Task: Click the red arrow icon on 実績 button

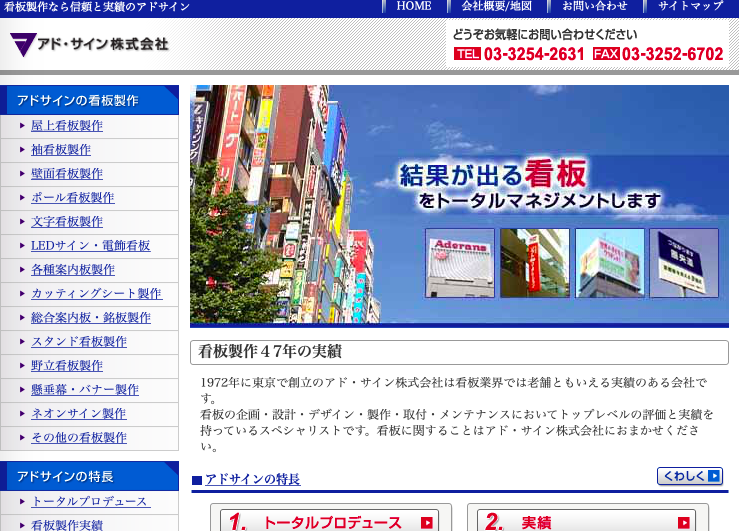Action: click(684, 523)
